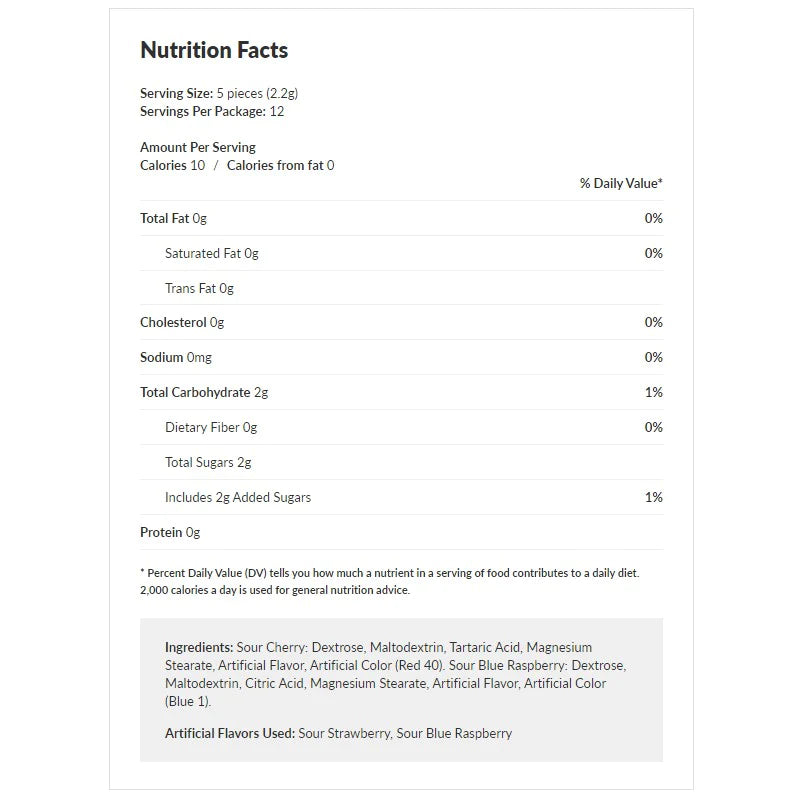800x800 pixels.
Task: Click the Percent Daily Value footnote
Action: click(389, 581)
